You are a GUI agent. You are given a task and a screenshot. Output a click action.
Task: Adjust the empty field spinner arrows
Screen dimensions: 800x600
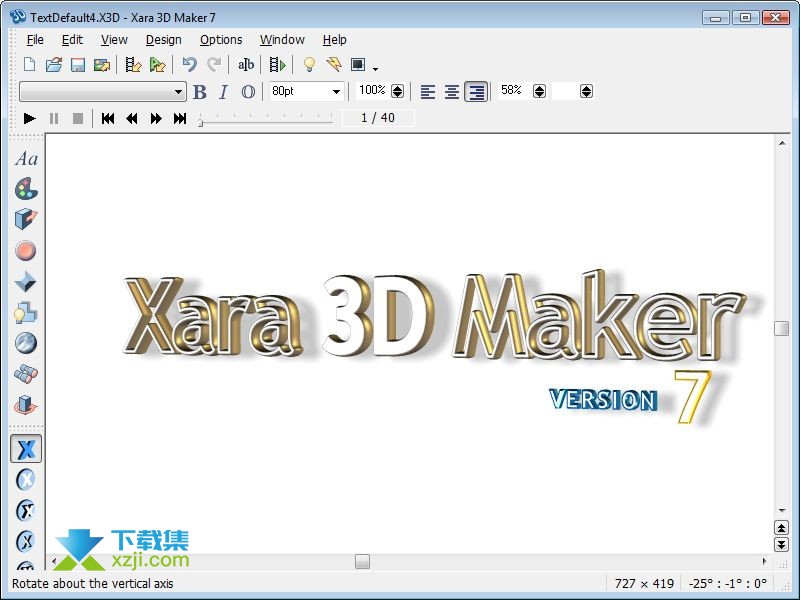pyautogui.click(x=586, y=91)
